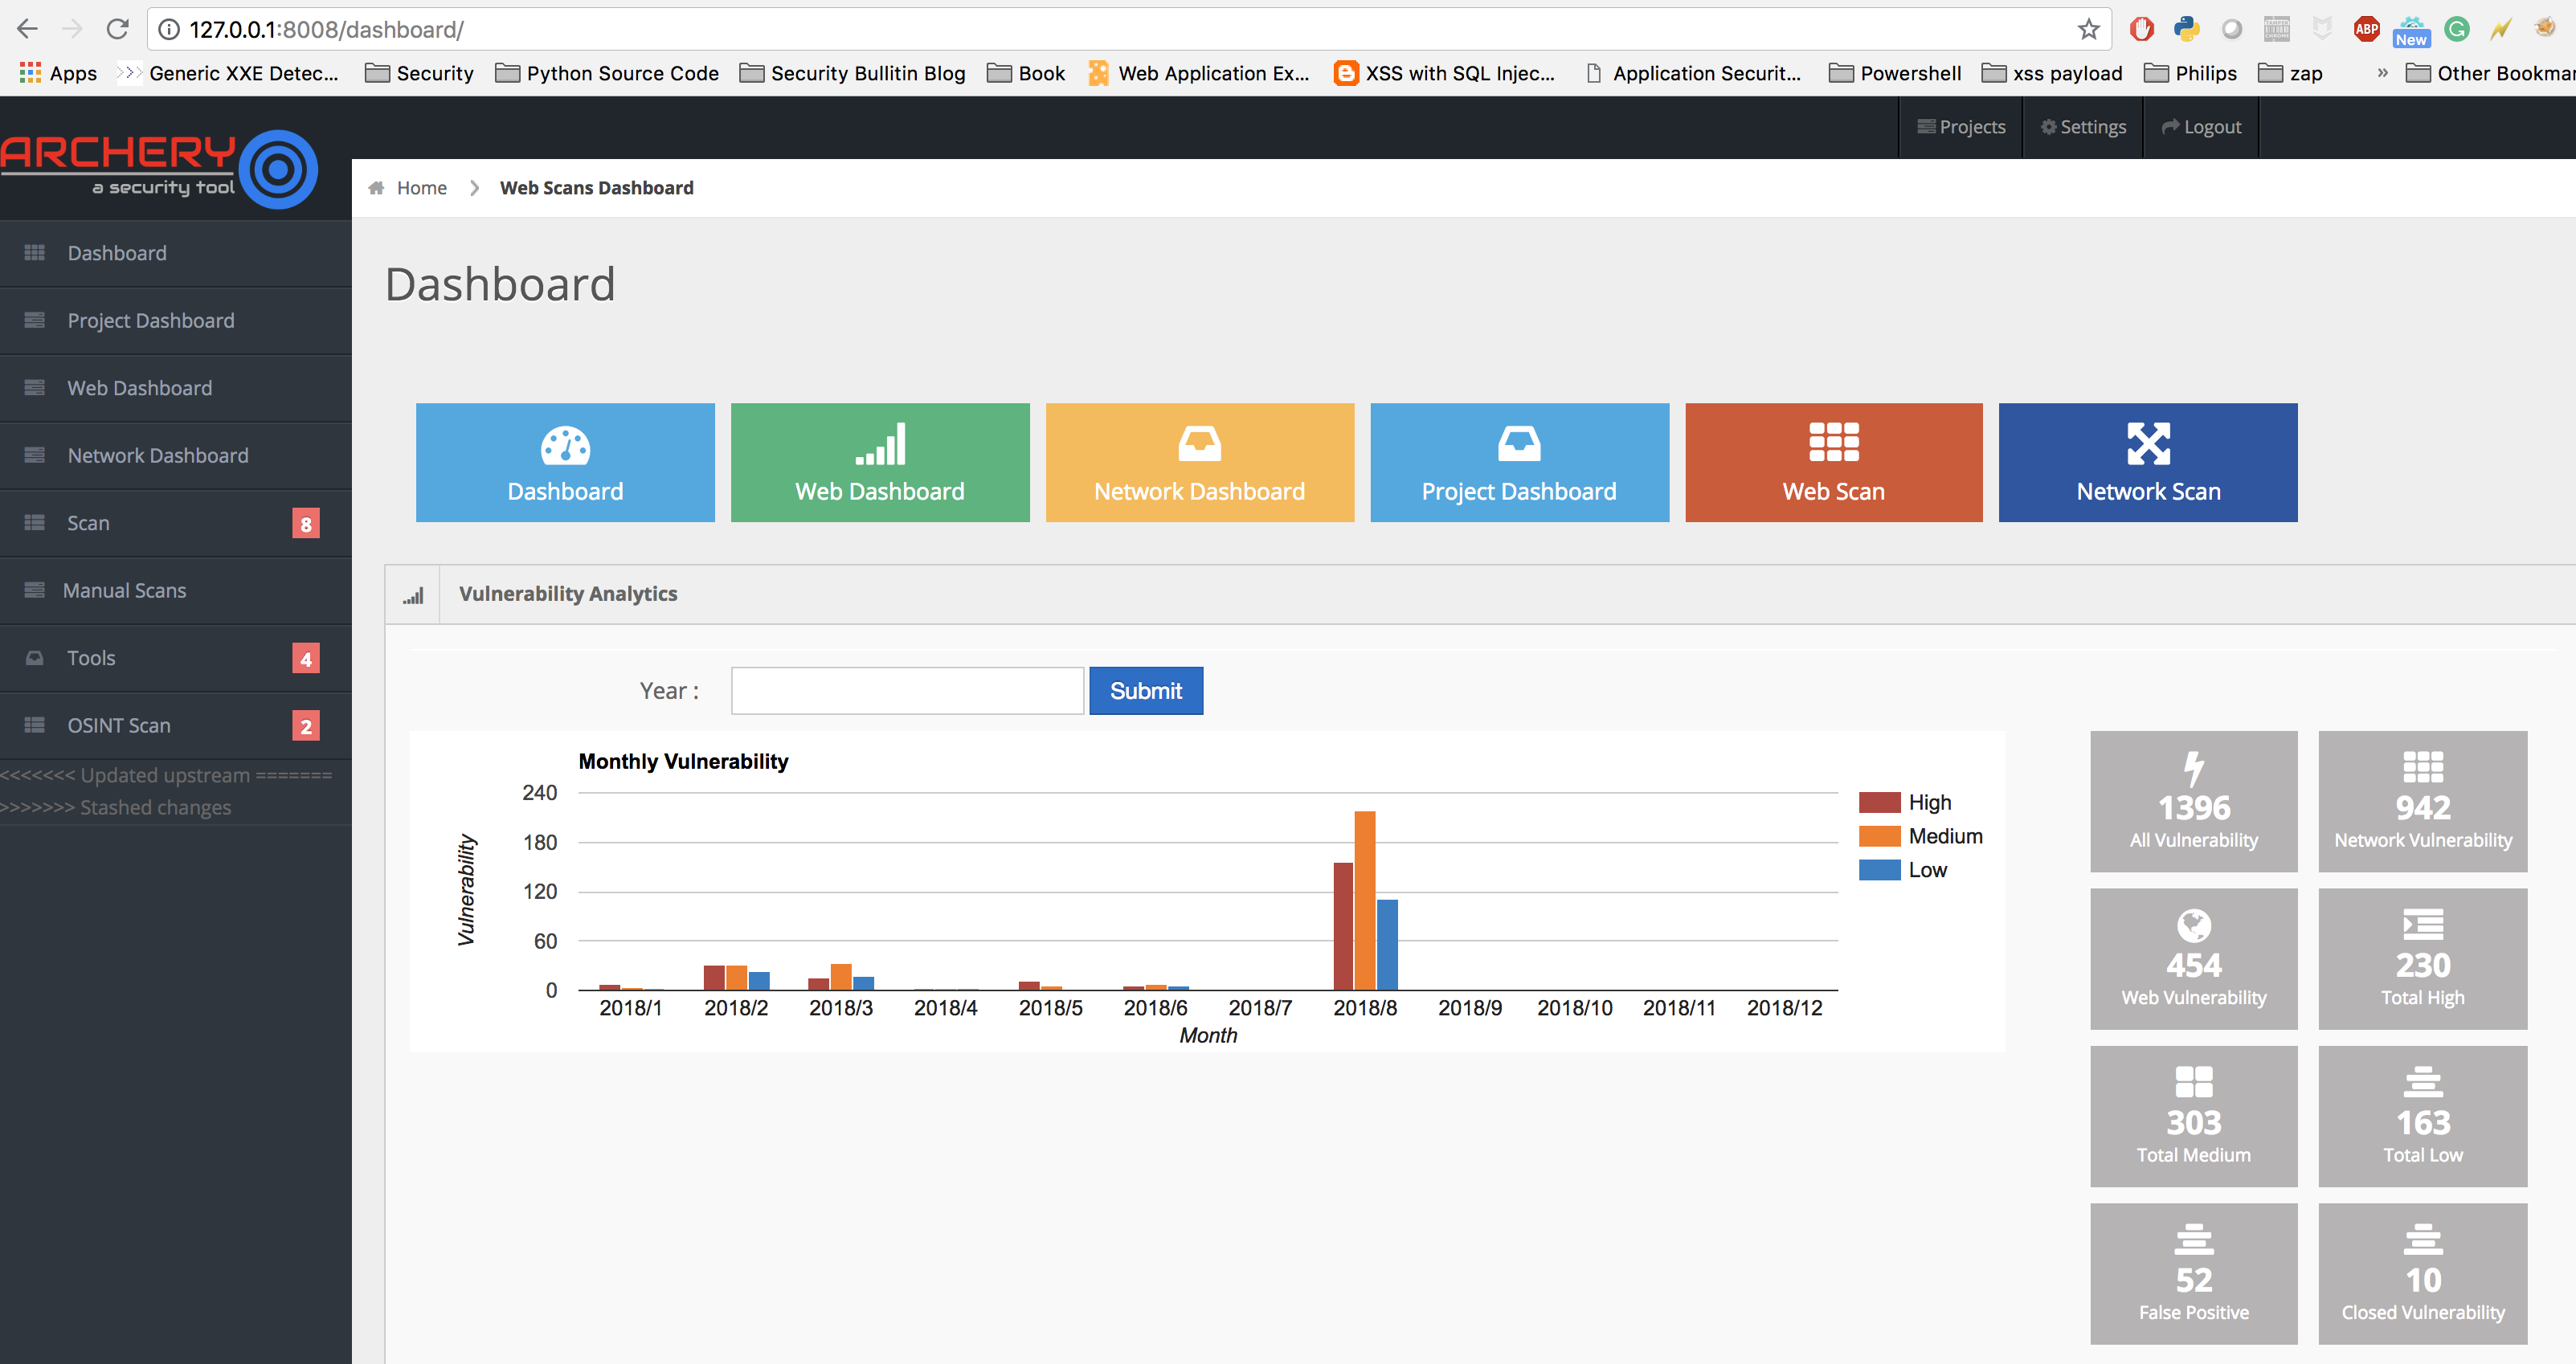Click the blocks icon in Total Medium card
This screenshot has height=1364, width=2576.
coord(2194,1082)
